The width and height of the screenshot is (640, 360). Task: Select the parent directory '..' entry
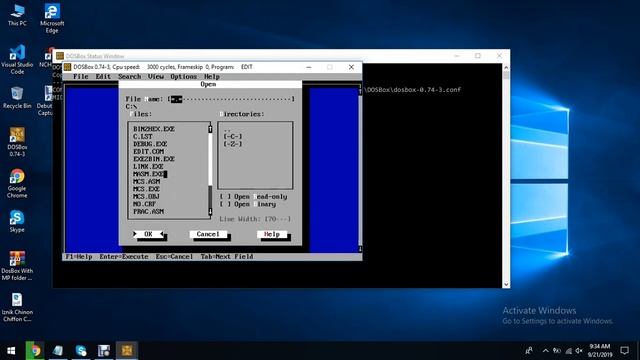click(x=227, y=130)
